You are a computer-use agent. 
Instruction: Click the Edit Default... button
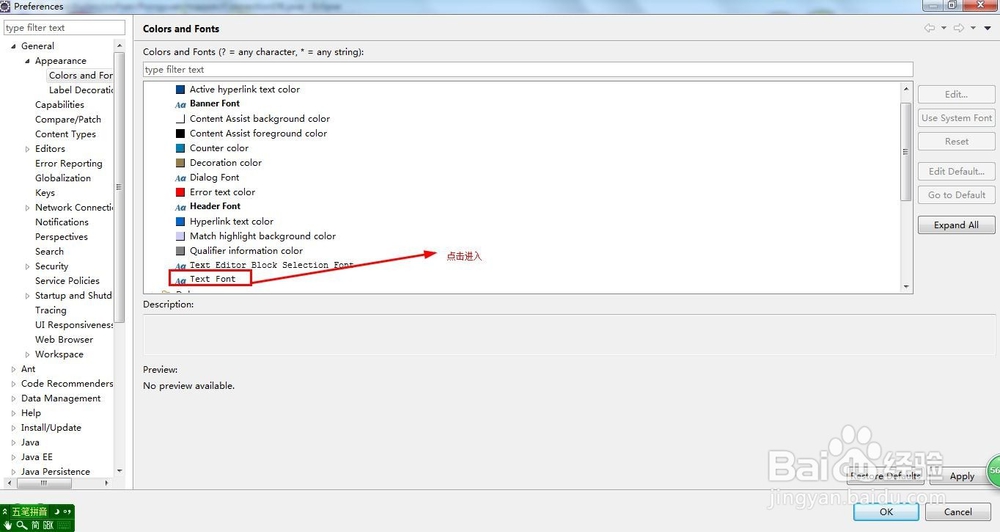tap(956, 172)
